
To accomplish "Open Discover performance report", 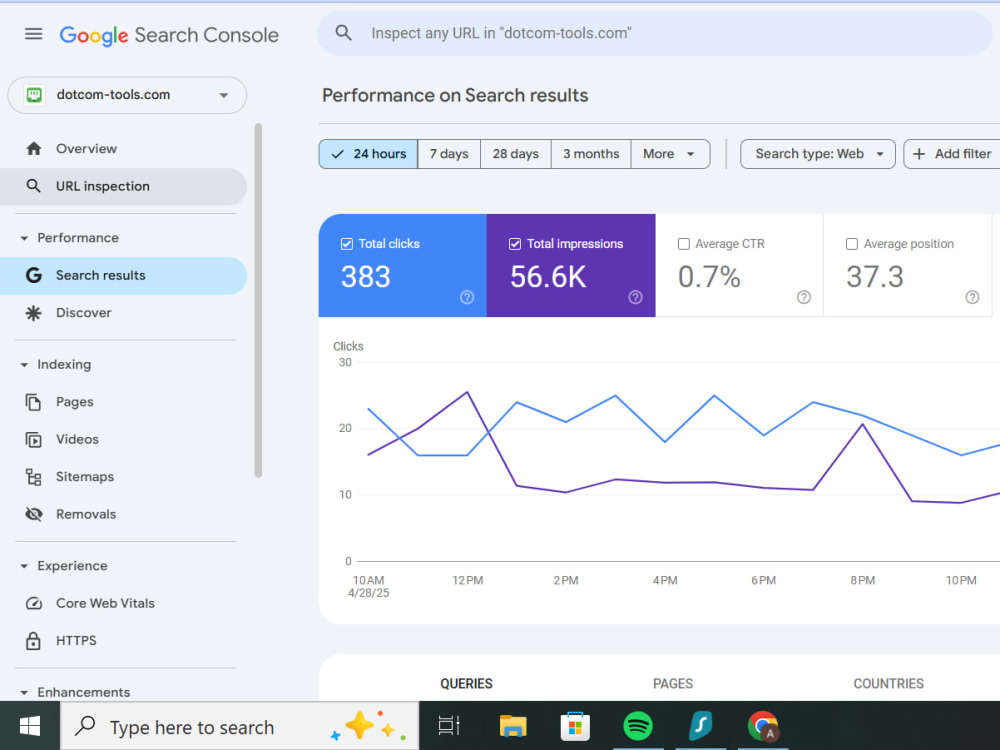I will (x=124, y=313).
